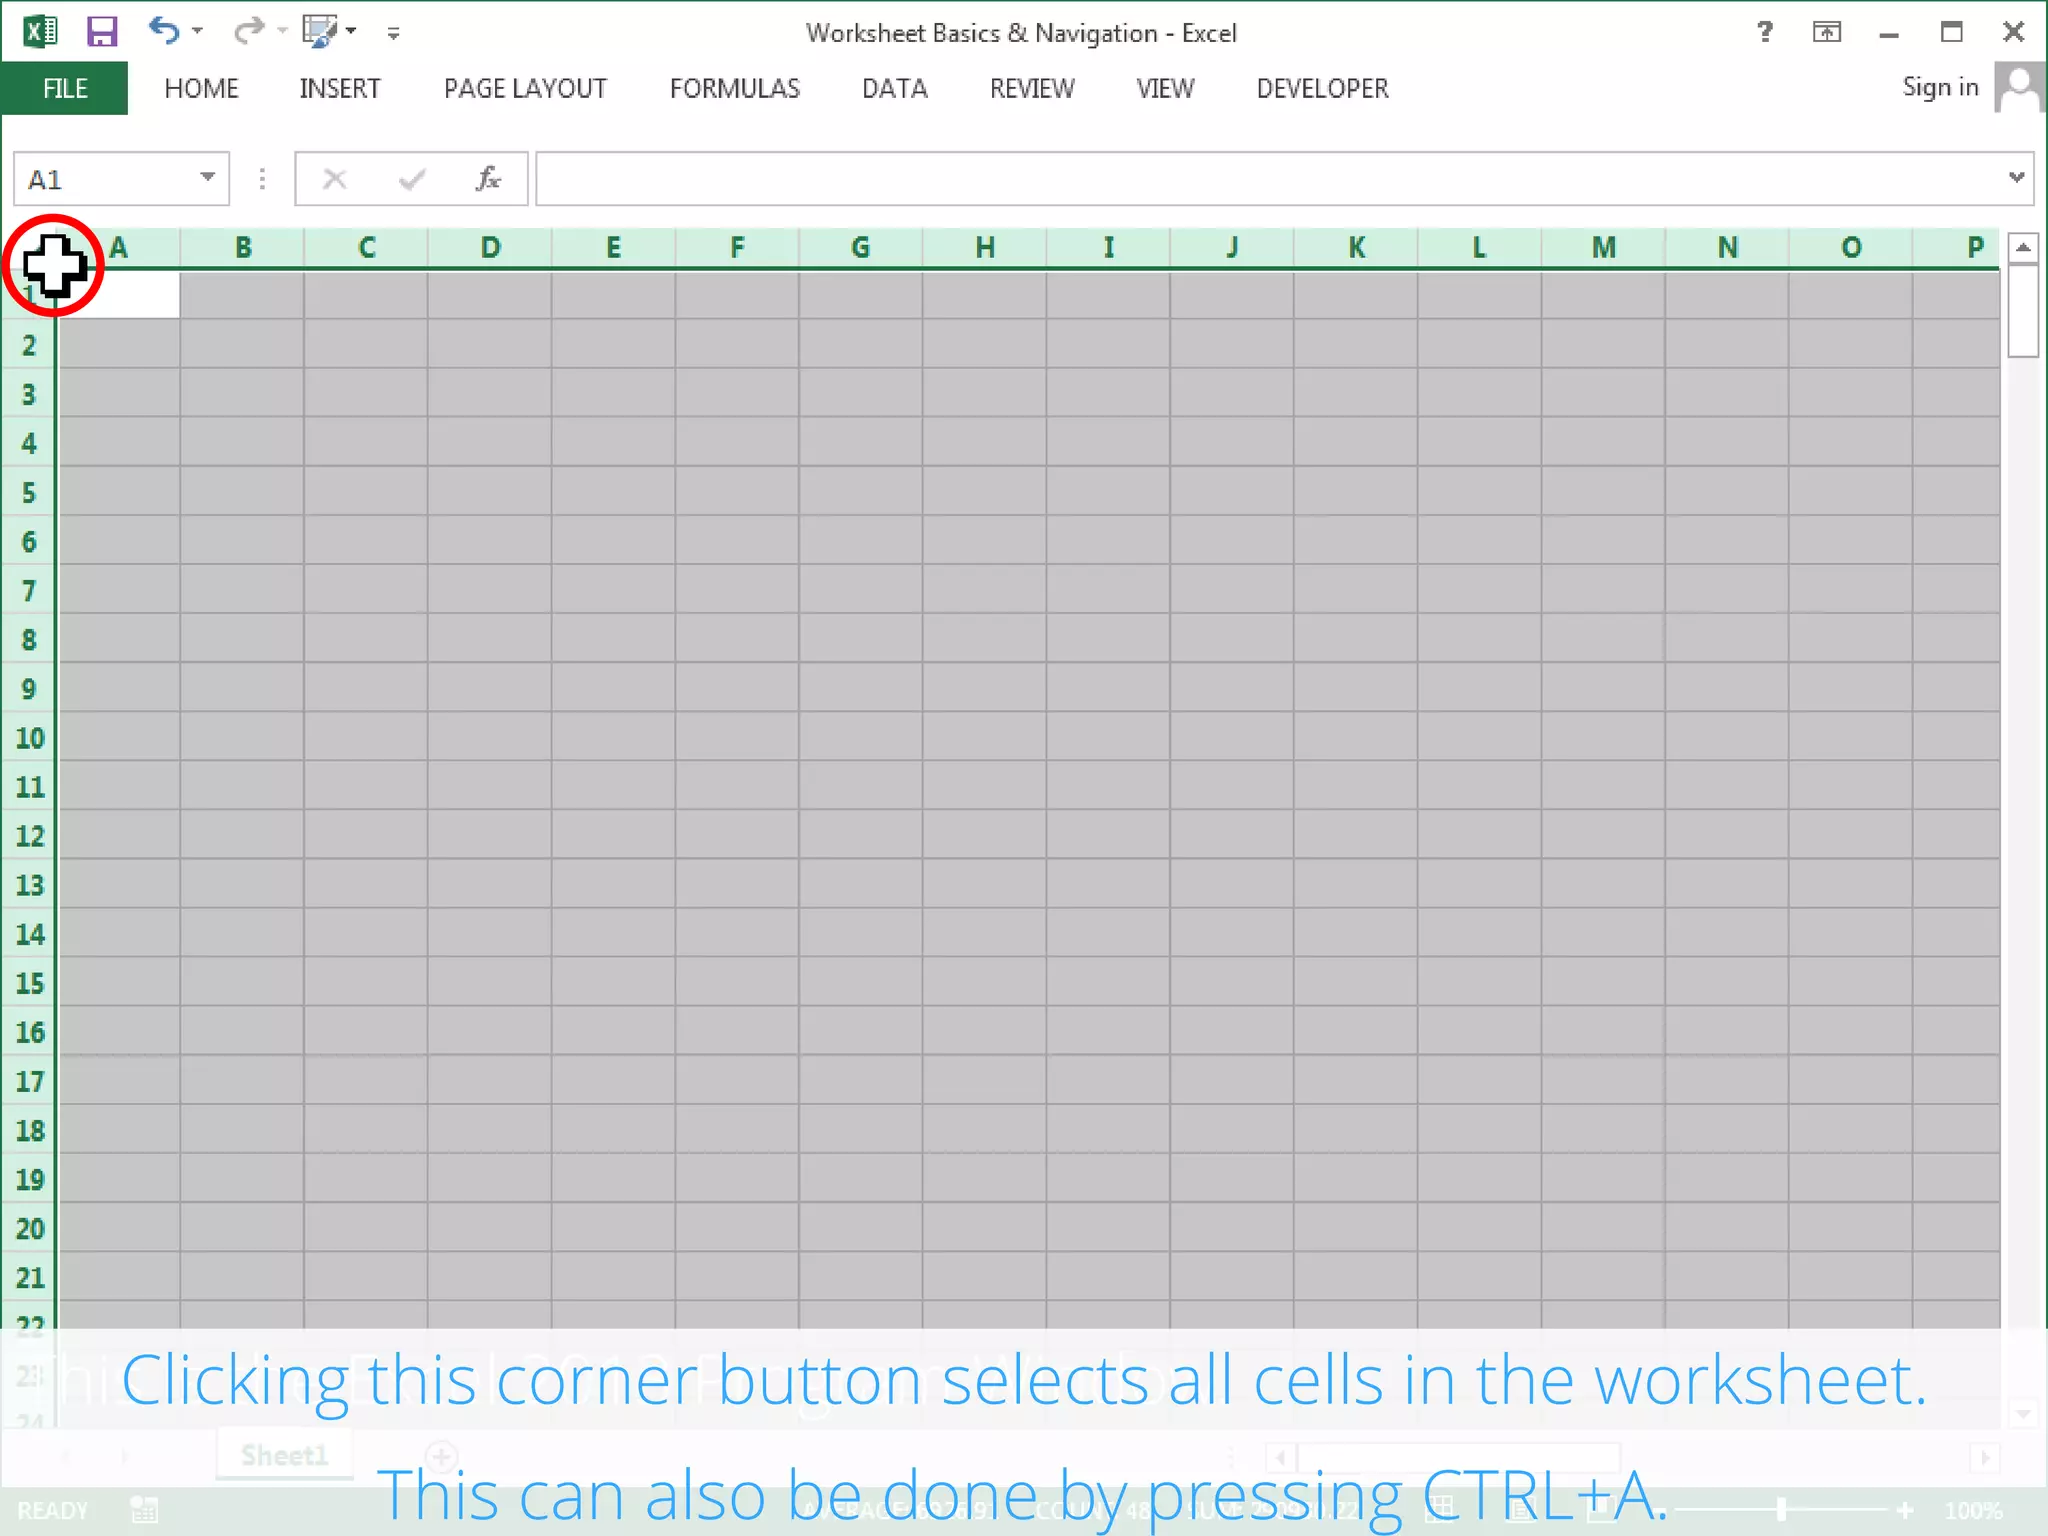Screen dimensions: 2048x1536
Task: Select row 10 header
Action: pos(29,738)
